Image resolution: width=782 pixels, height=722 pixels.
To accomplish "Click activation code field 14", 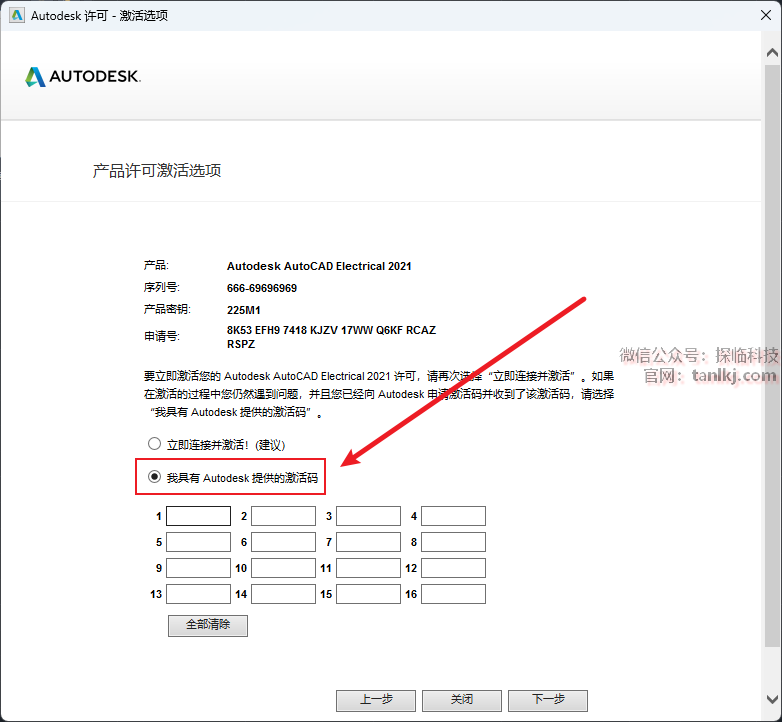I will (283, 594).
